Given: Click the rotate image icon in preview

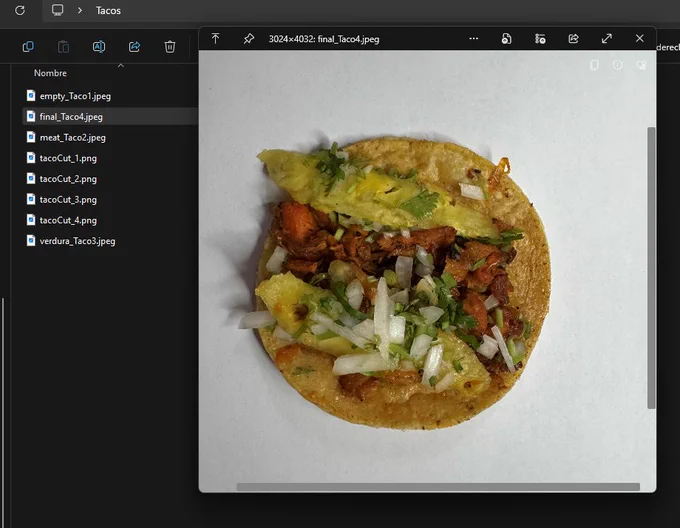Looking at the screenshot, I should 507,39.
